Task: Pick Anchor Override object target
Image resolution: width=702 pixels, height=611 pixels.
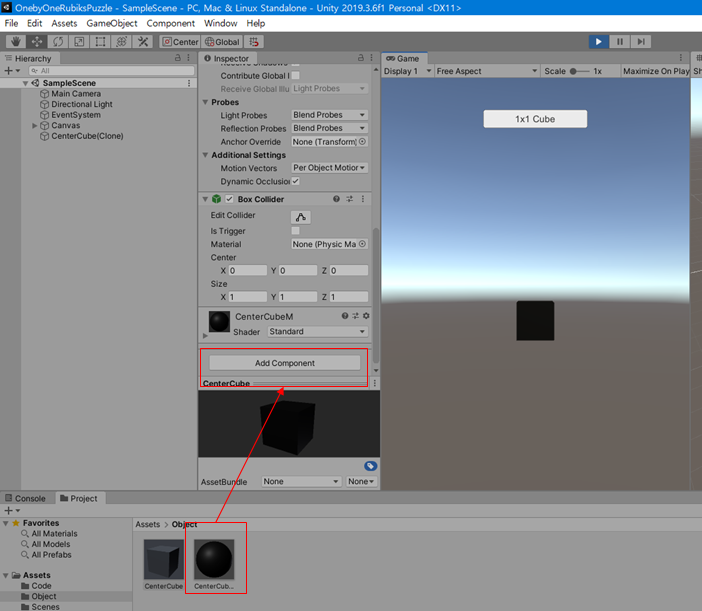Action: (x=362, y=141)
